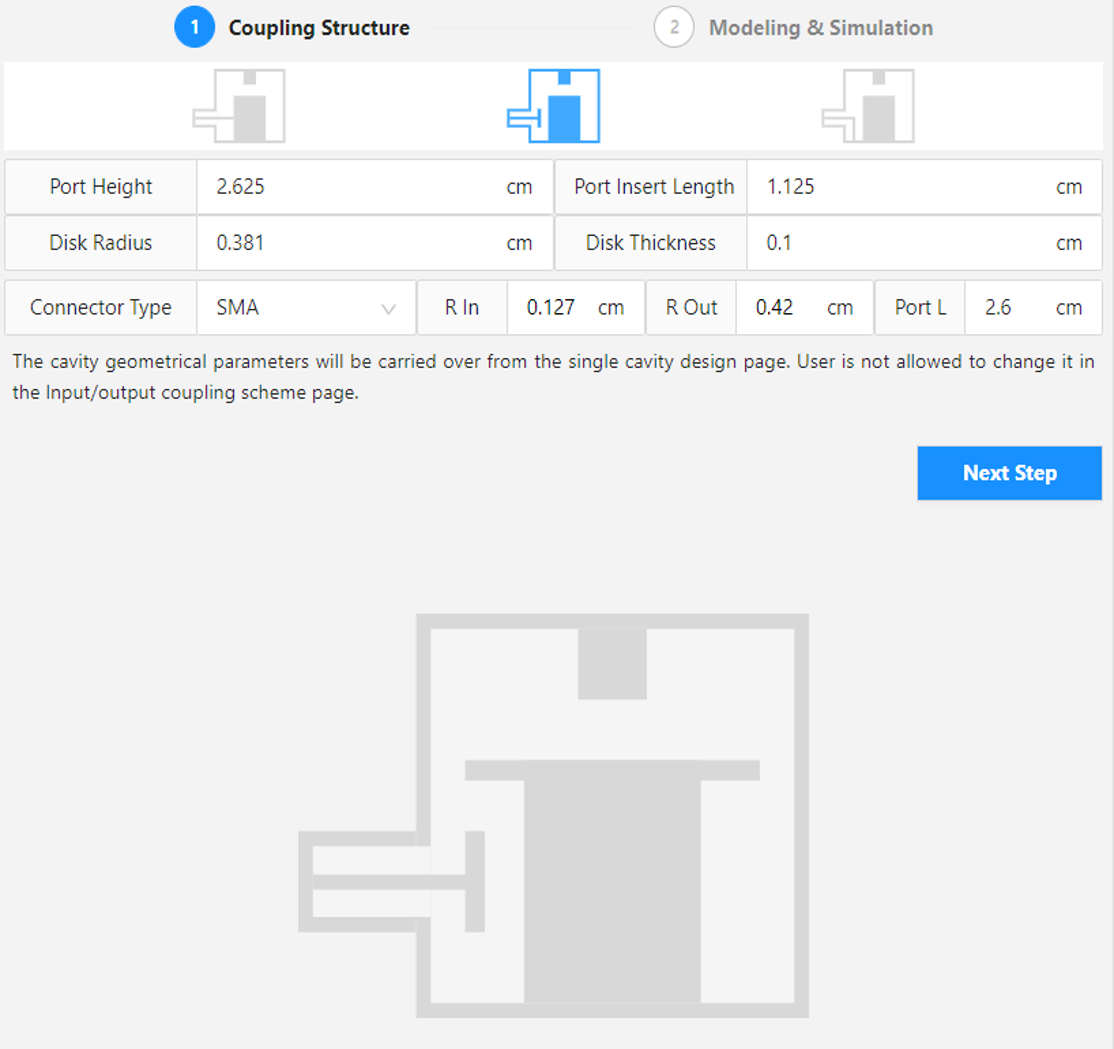This screenshot has width=1114, height=1049.
Task: Select the right gray coupling structure icon
Action: [868, 106]
